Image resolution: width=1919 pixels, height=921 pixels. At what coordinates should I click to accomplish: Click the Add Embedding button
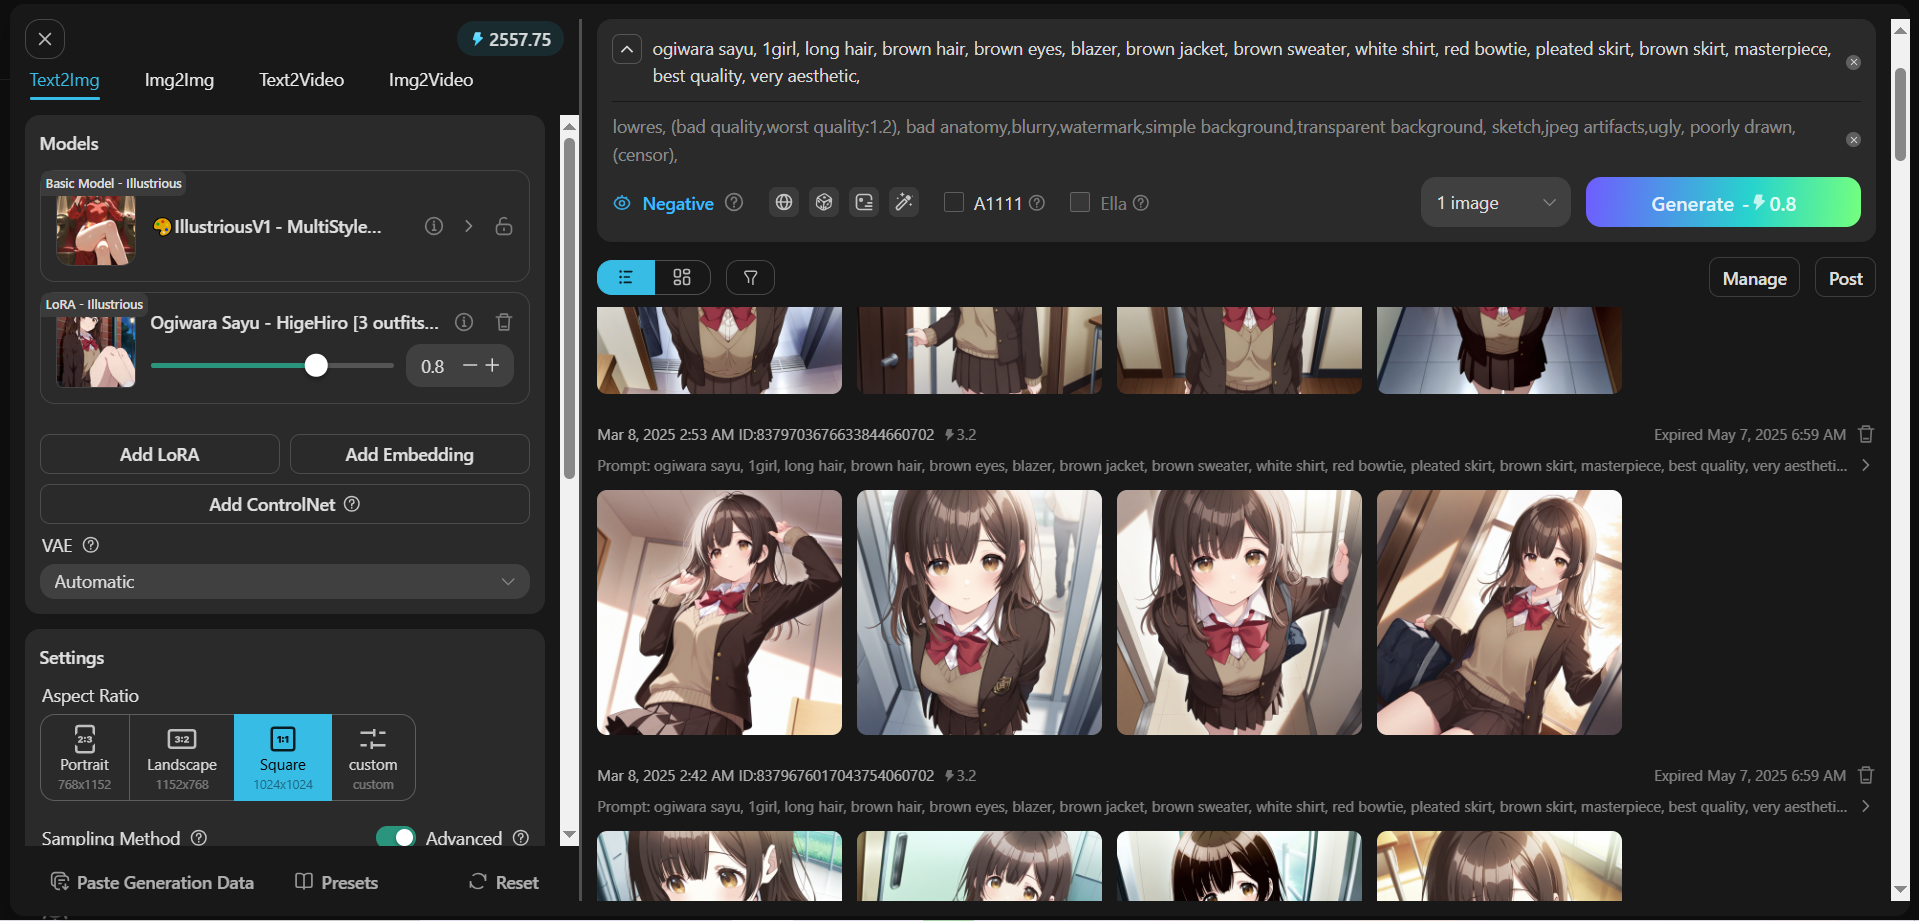pos(410,454)
